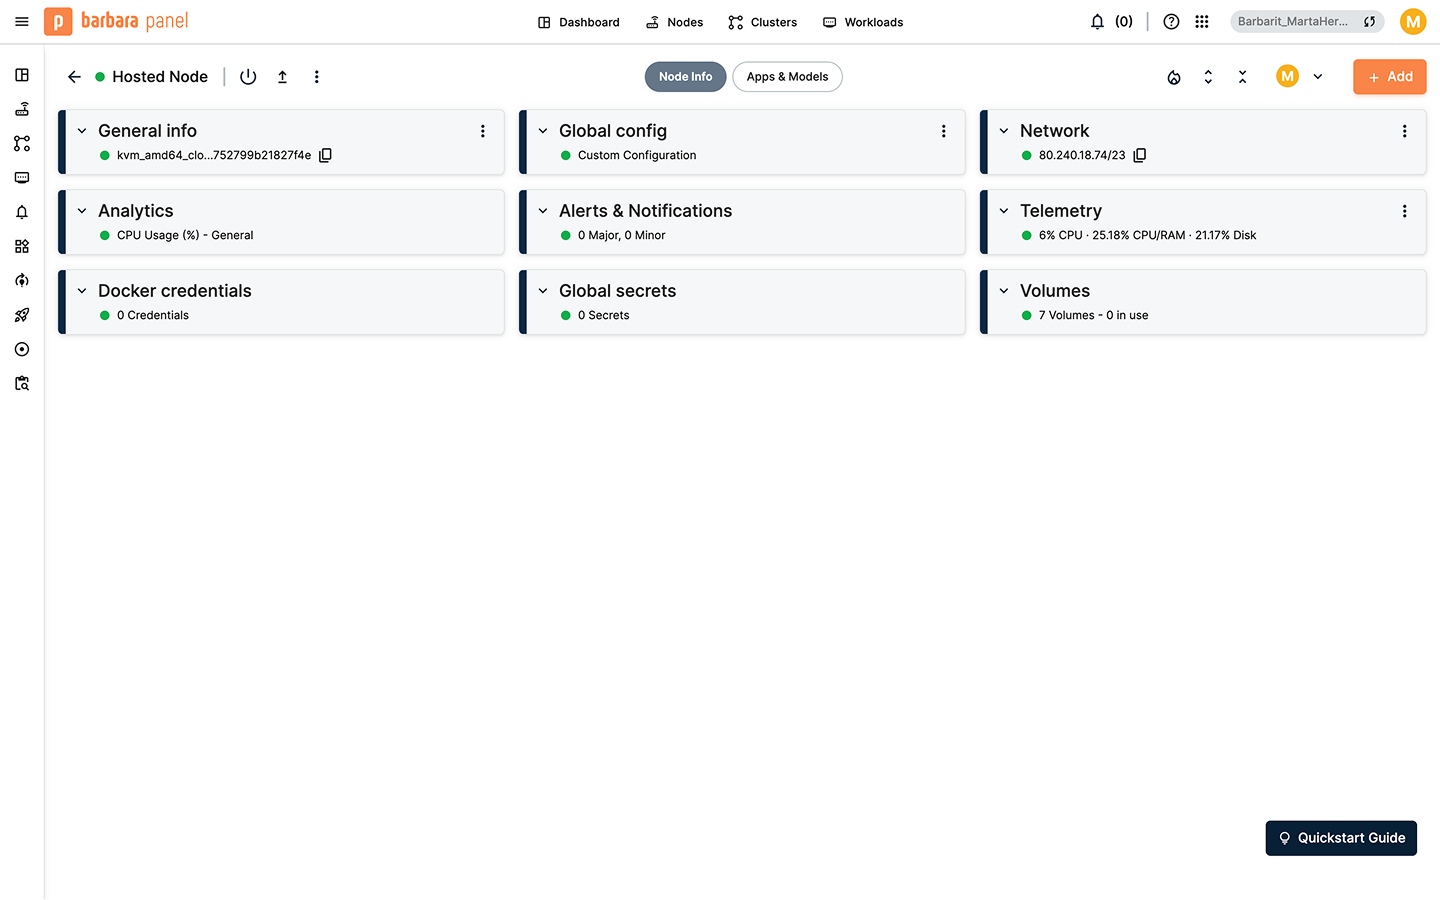Screen dimensions: 1440x900
Task: Expand the General info card
Action: coord(82,131)
